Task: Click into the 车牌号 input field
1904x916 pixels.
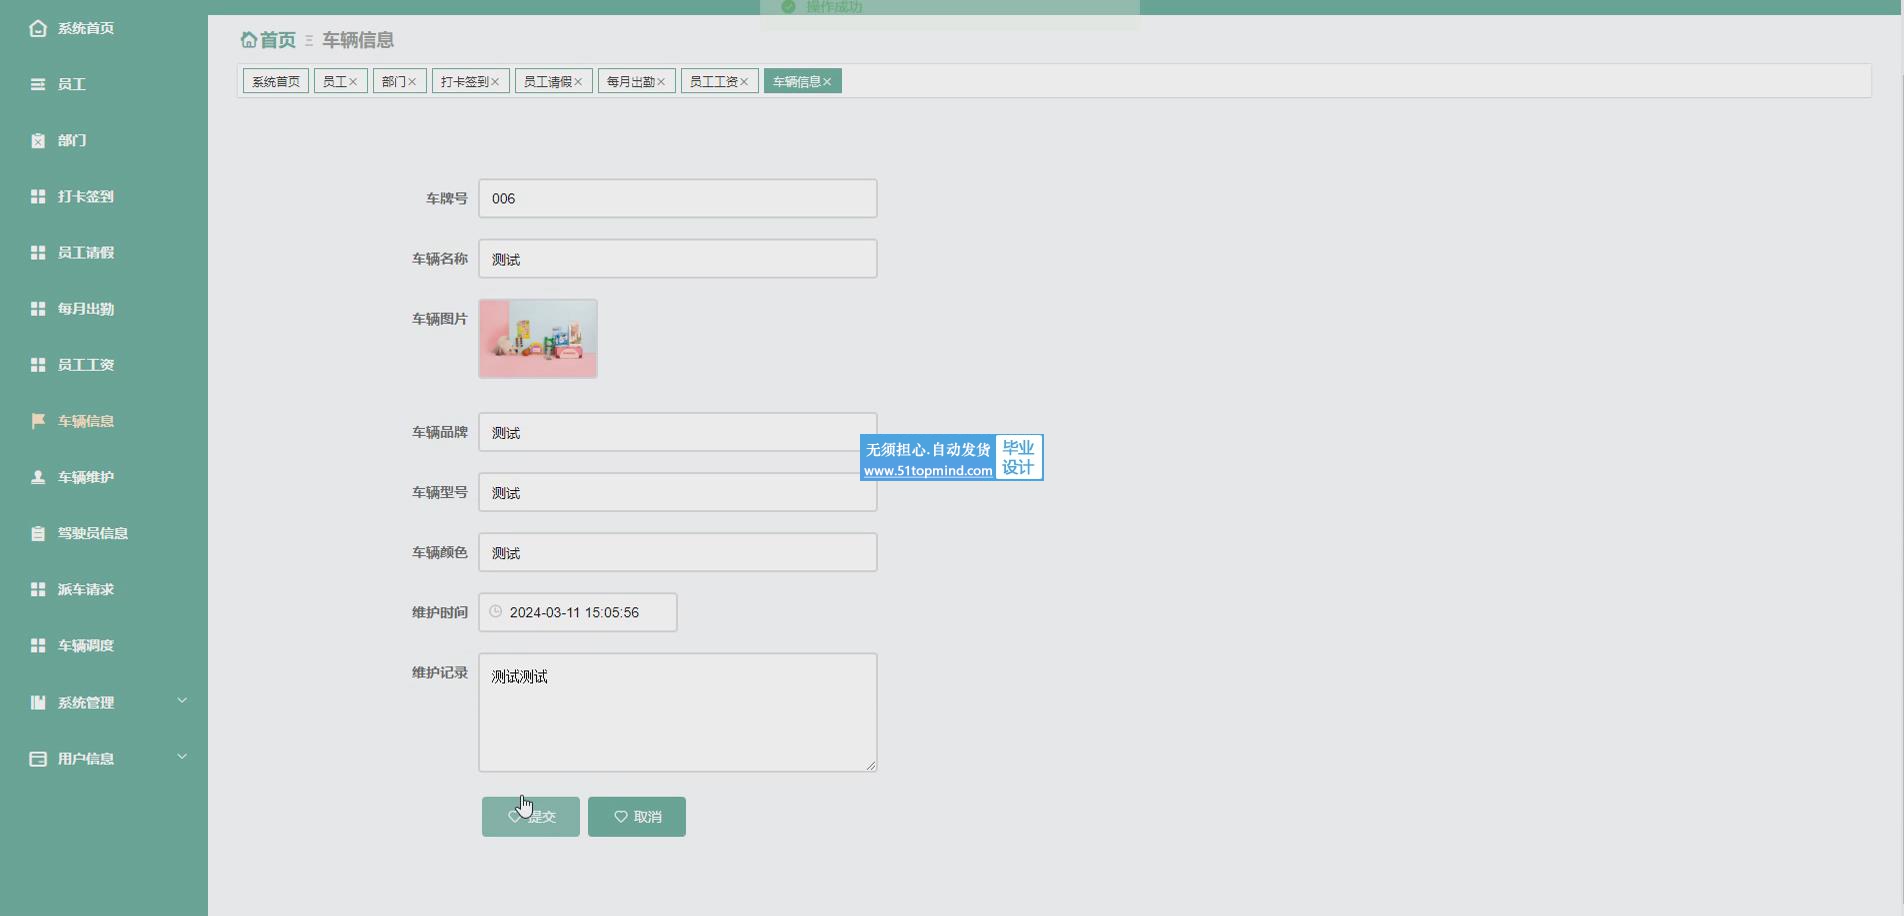Action: 677,199
